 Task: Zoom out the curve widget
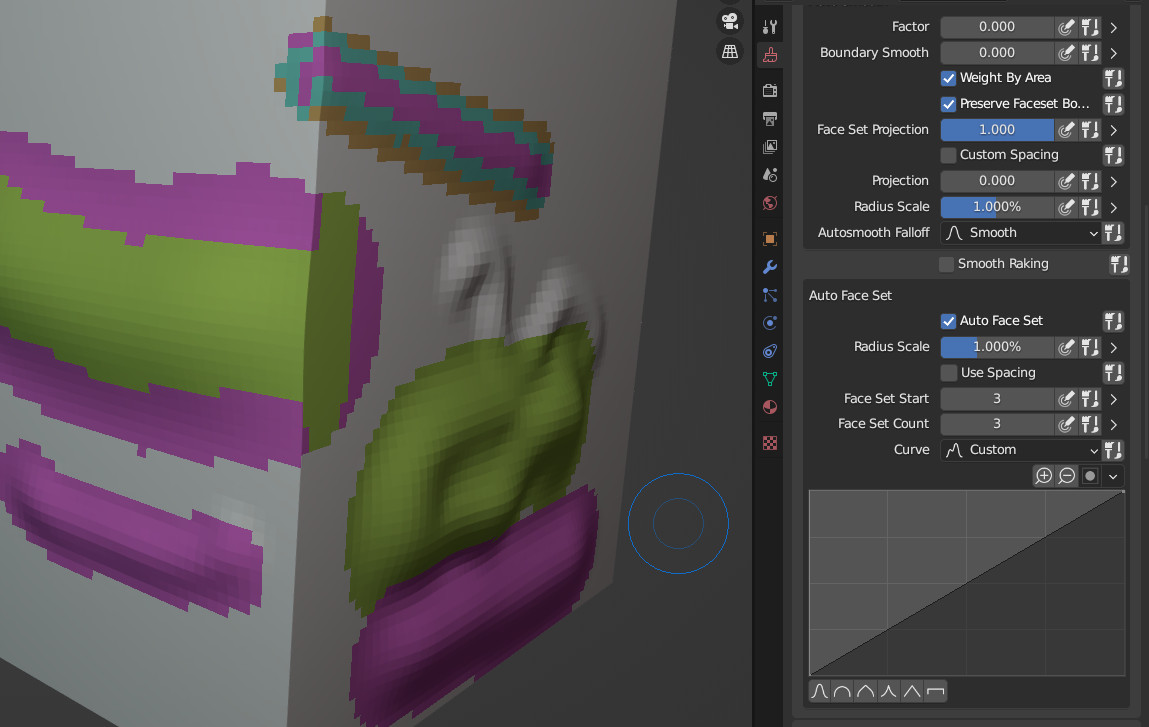coord(1067,476)
